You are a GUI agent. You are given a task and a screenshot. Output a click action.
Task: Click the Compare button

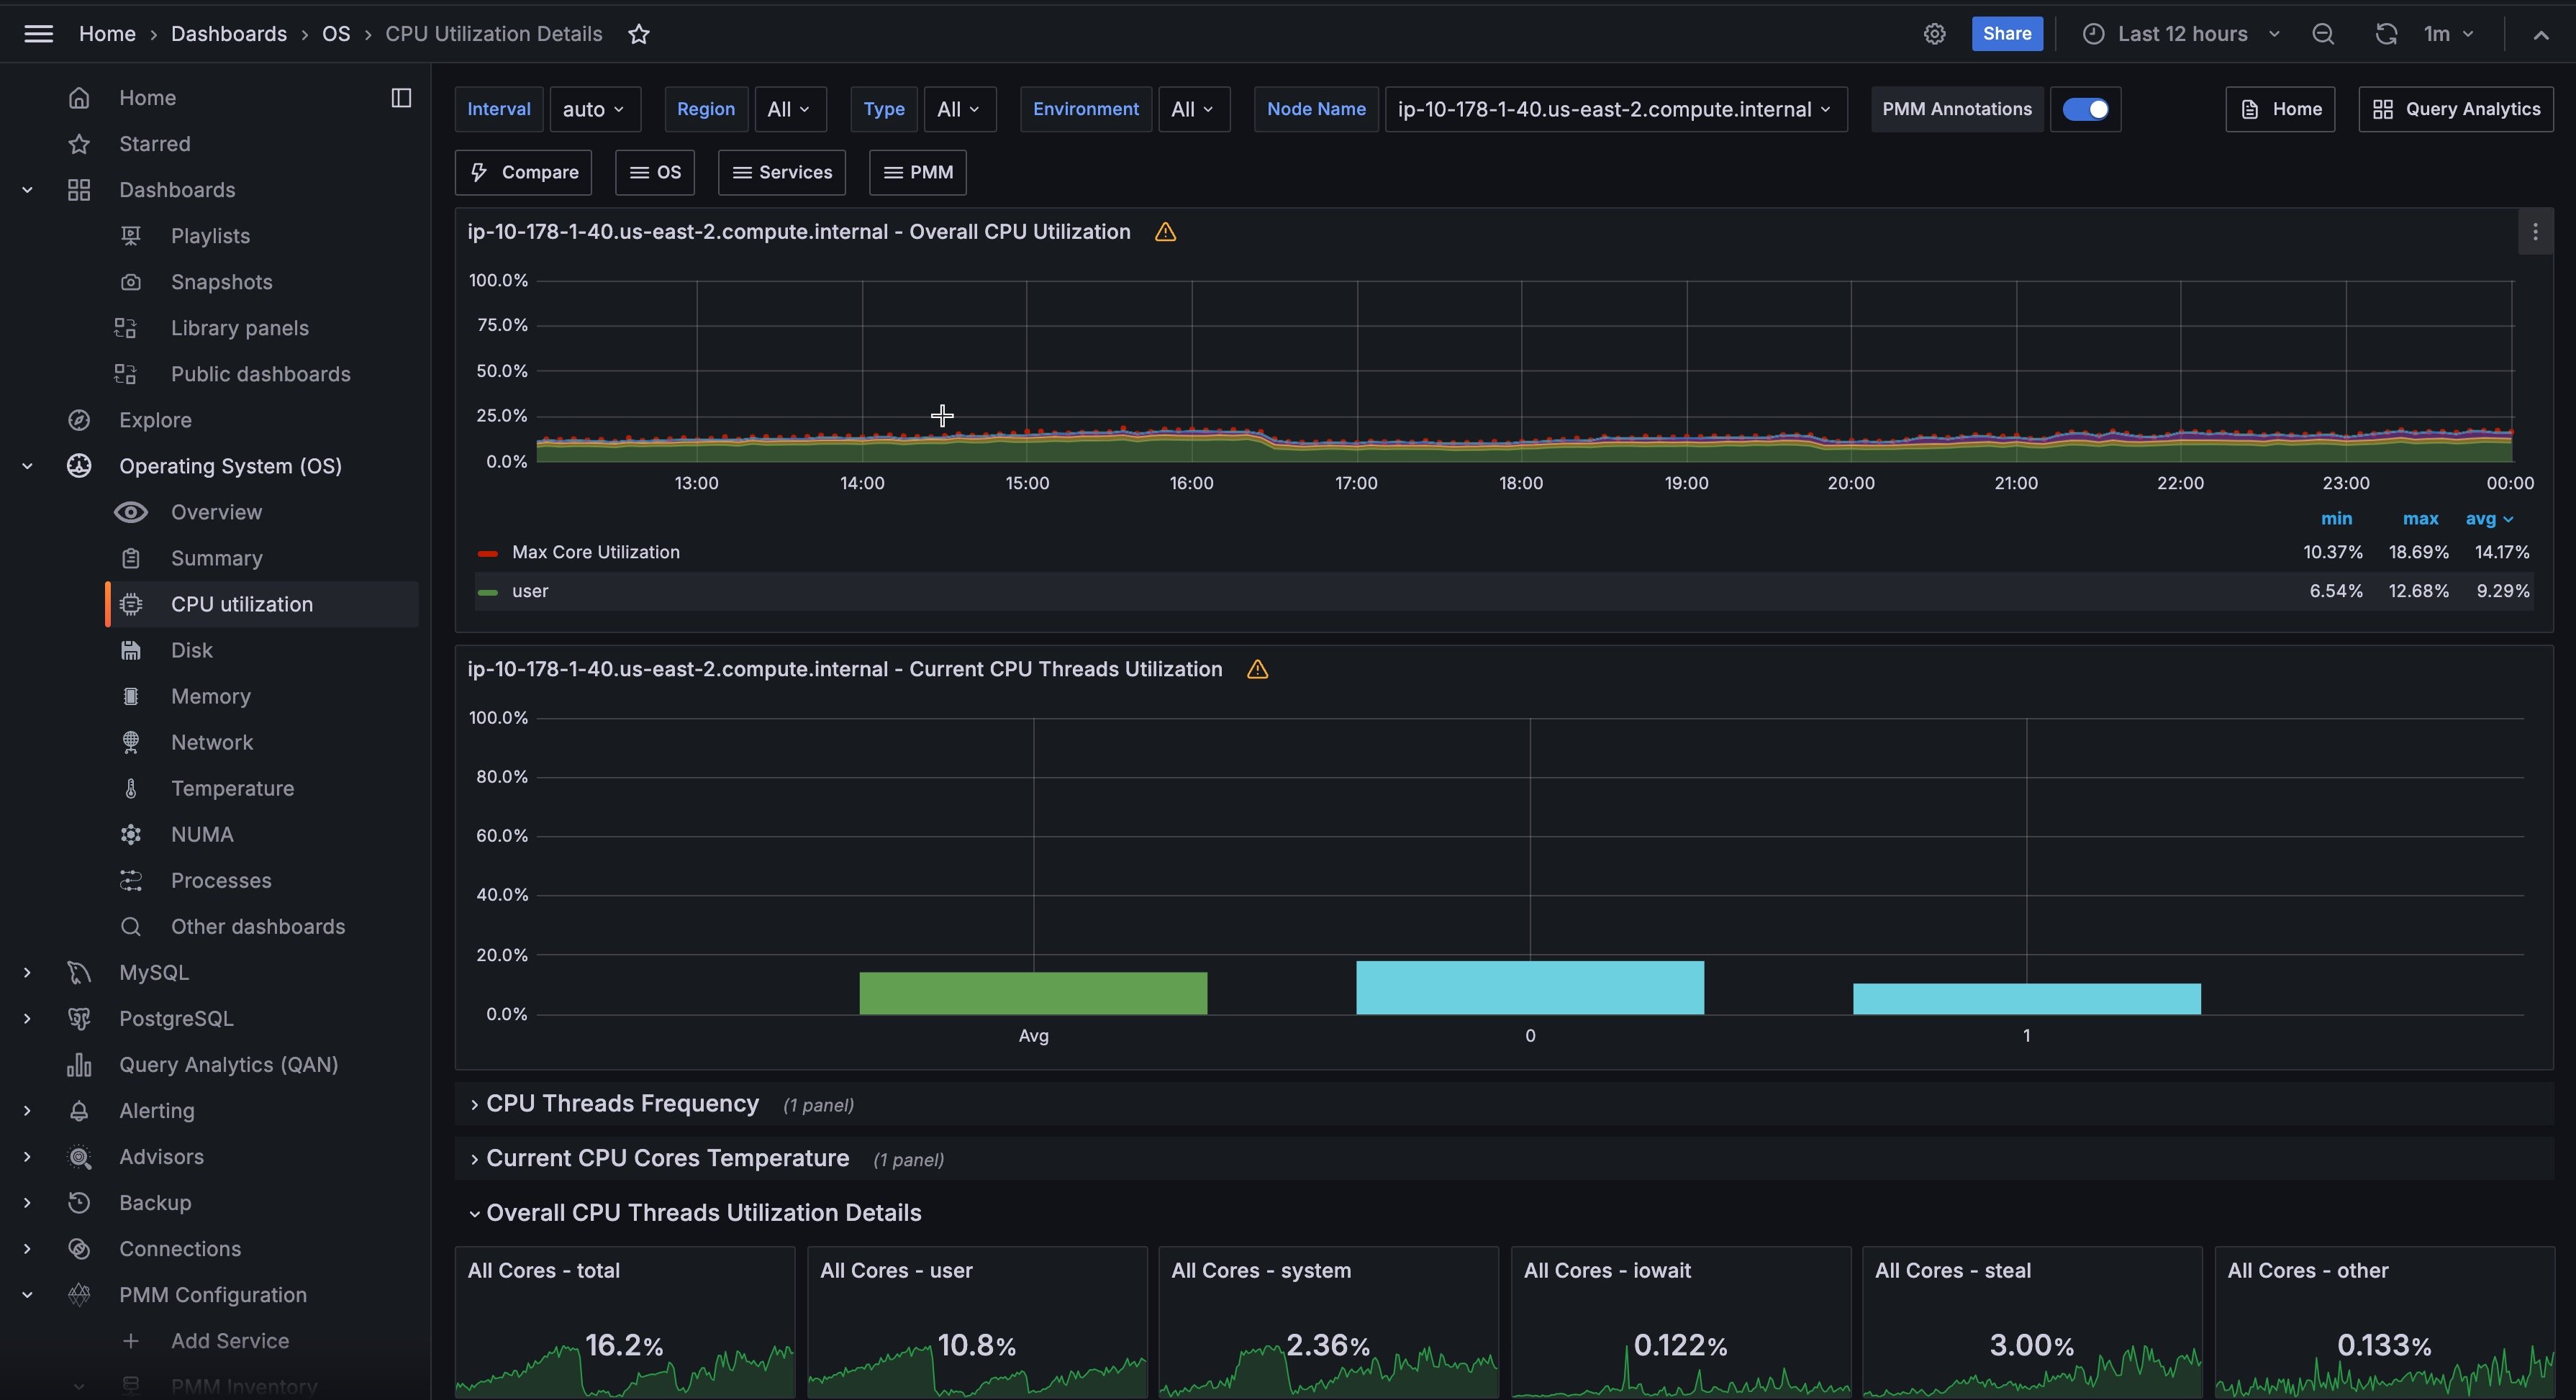523,172
